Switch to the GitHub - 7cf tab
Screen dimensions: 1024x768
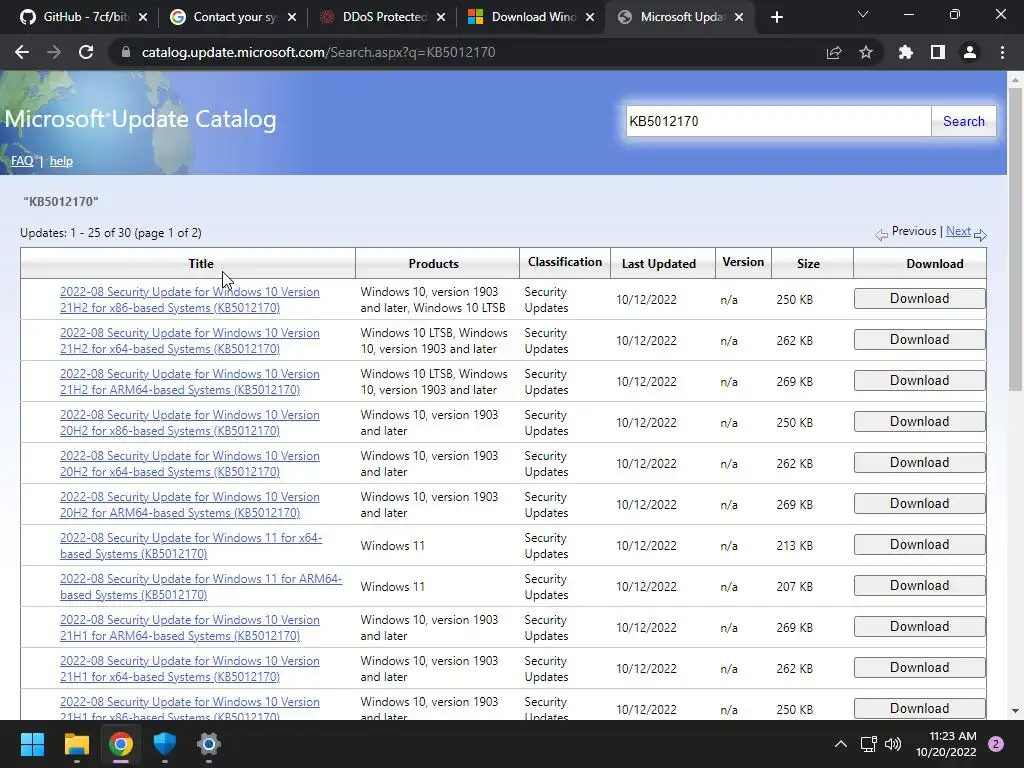click(82, 17)
